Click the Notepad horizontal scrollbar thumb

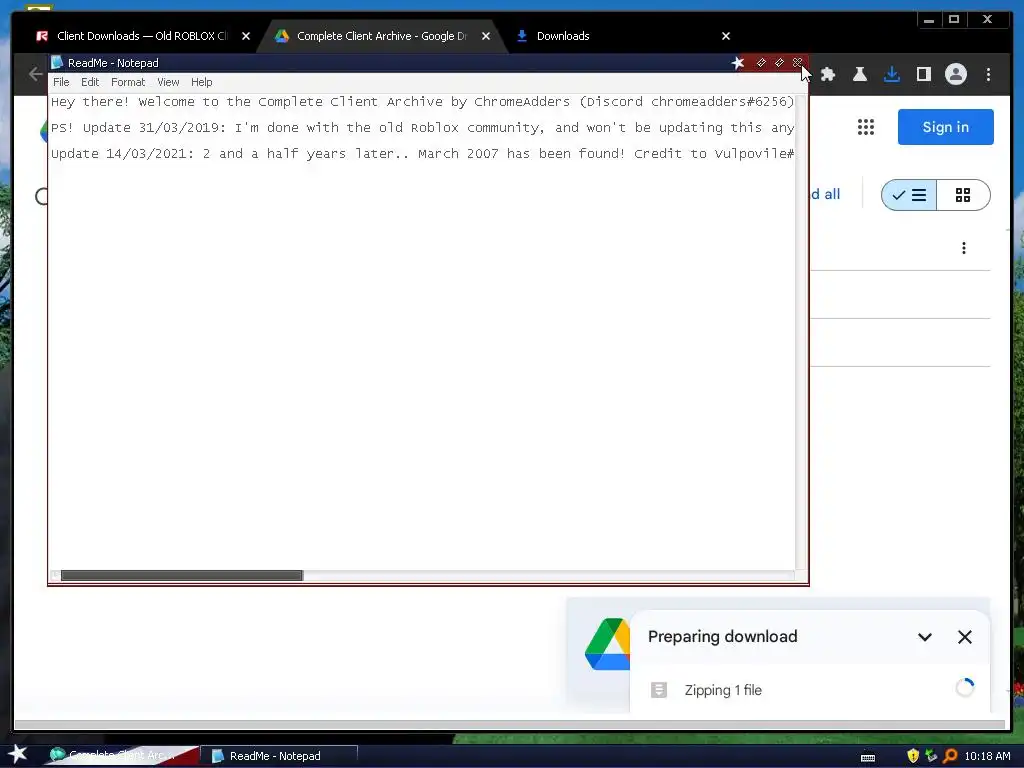(x=182, y=575)
